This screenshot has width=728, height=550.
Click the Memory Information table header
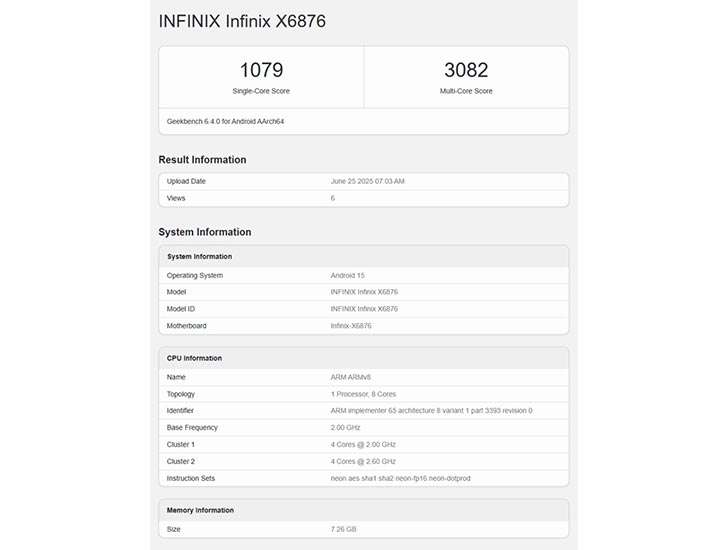pos(200,510)
